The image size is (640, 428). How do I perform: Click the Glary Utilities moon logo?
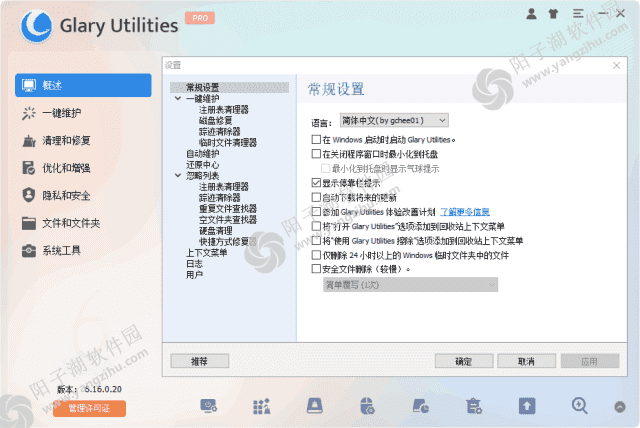37,26
